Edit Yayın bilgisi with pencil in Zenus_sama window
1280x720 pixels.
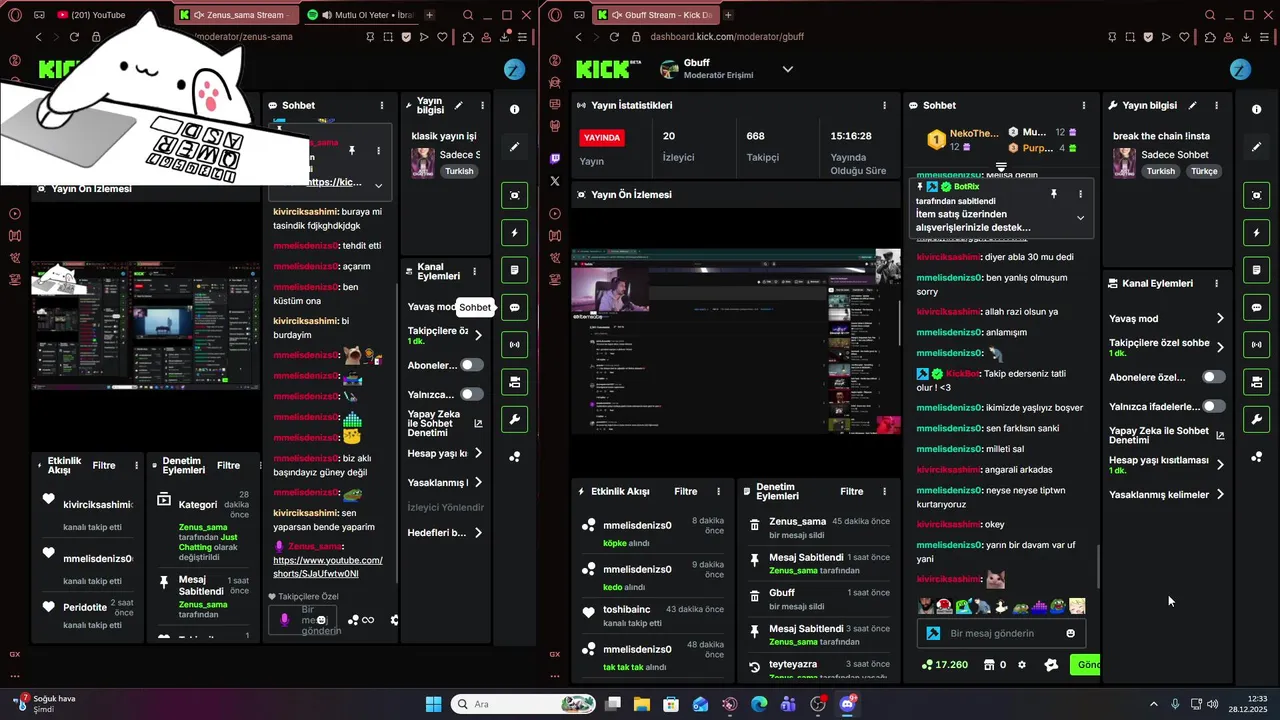pyautogui.click(x=458, y=105)
